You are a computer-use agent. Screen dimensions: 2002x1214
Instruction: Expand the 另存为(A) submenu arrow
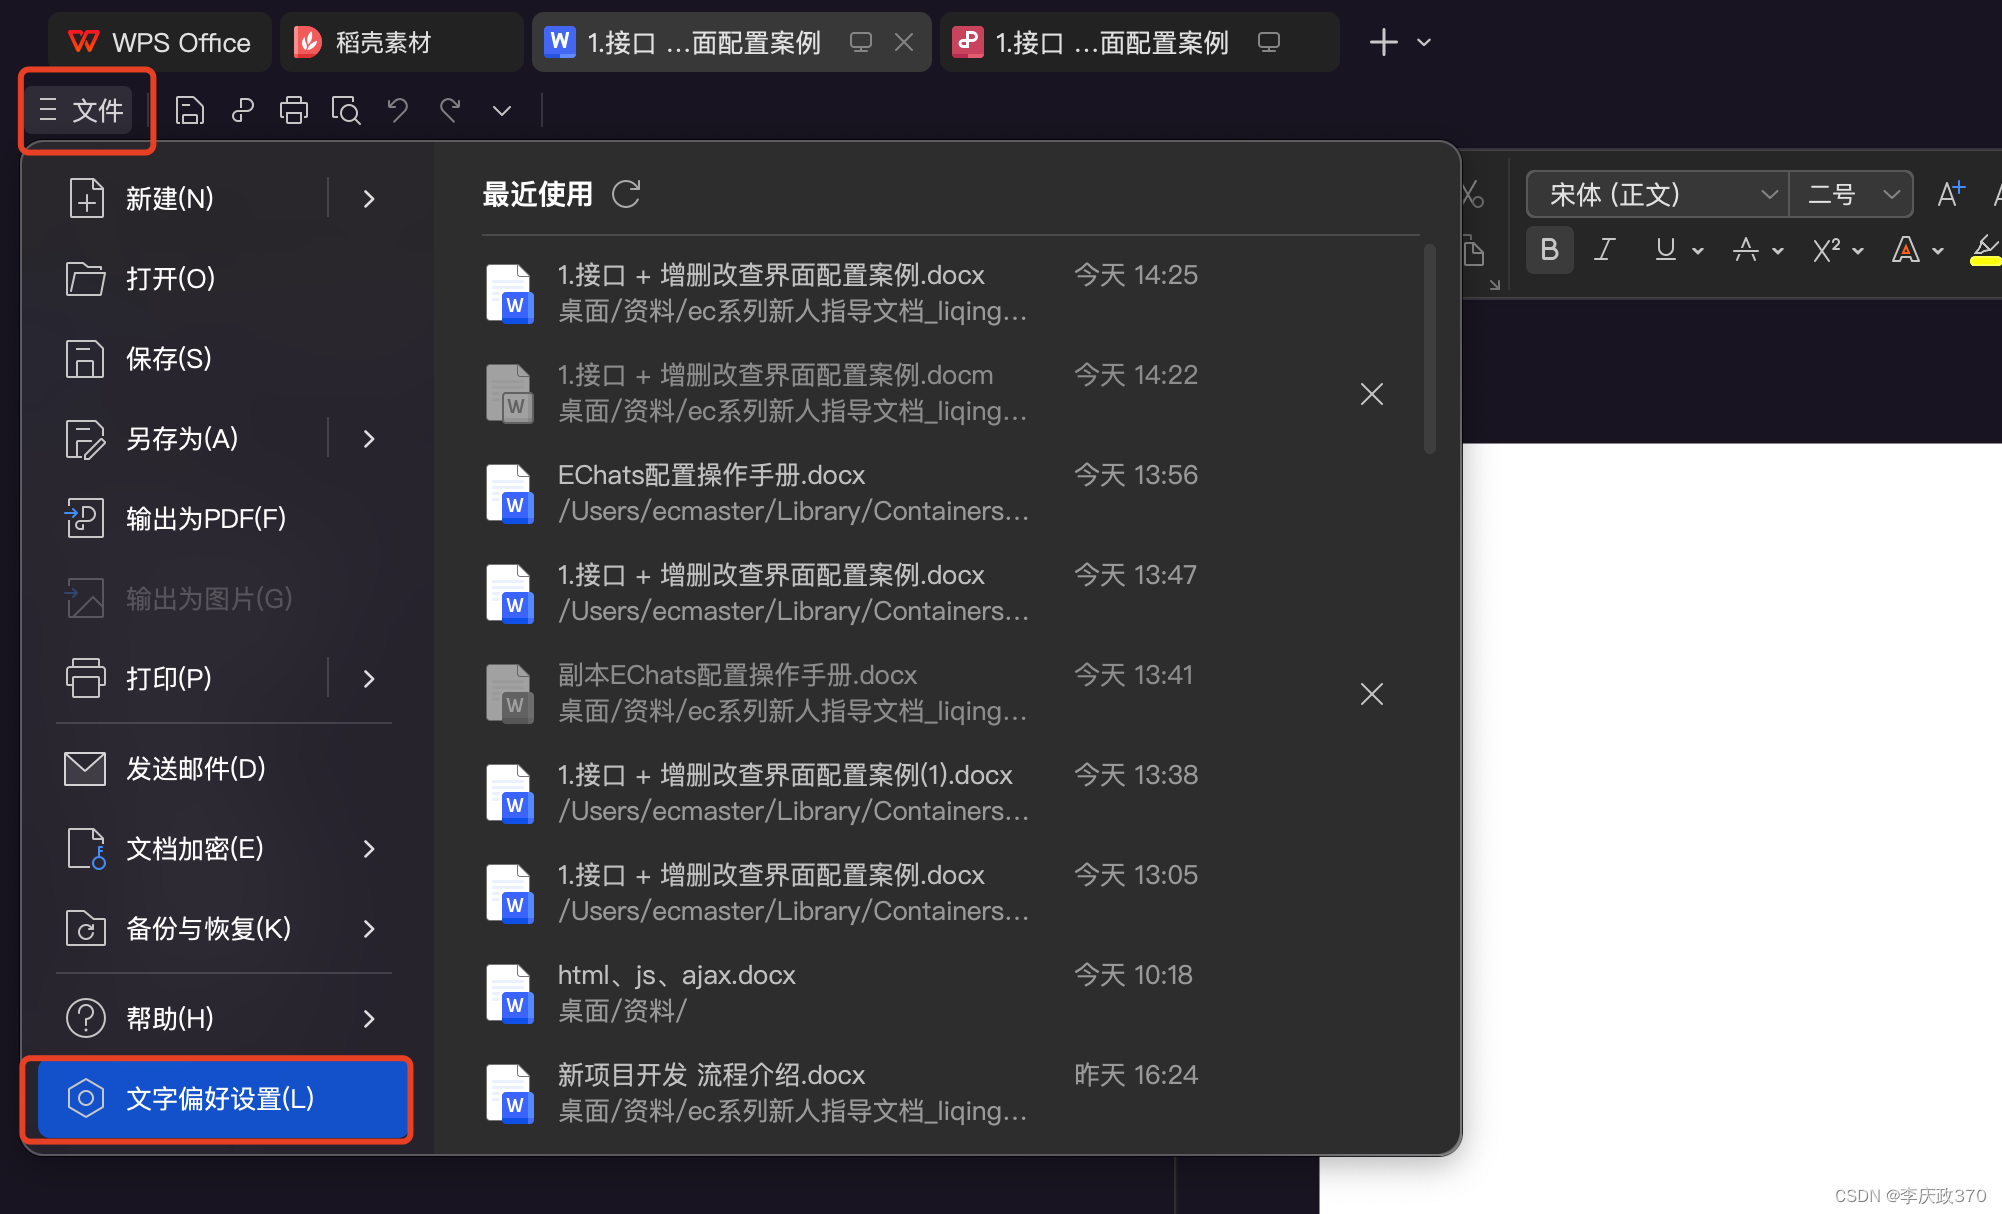(x=369, y=439)
